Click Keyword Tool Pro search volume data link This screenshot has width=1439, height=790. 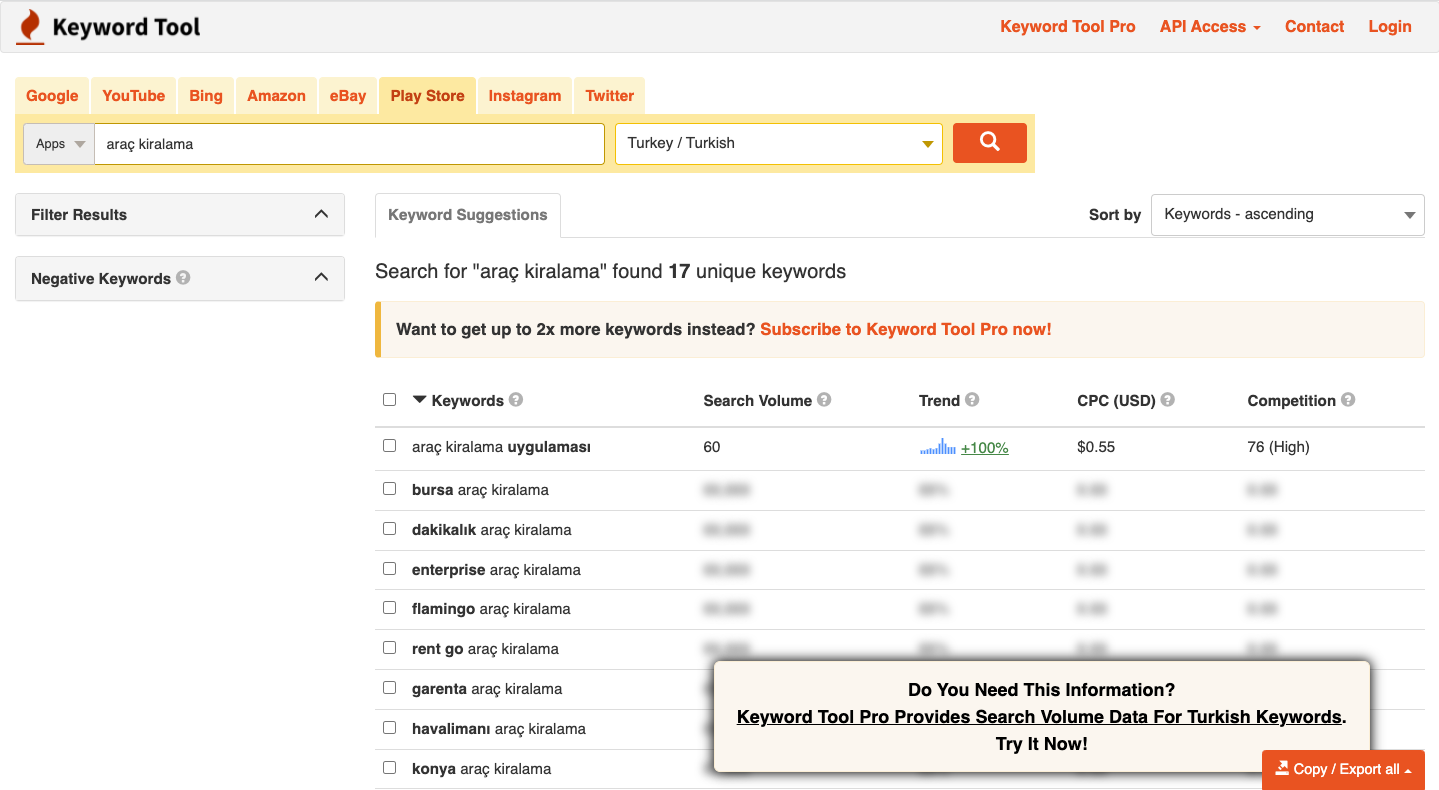click(x=1041, y=717)
